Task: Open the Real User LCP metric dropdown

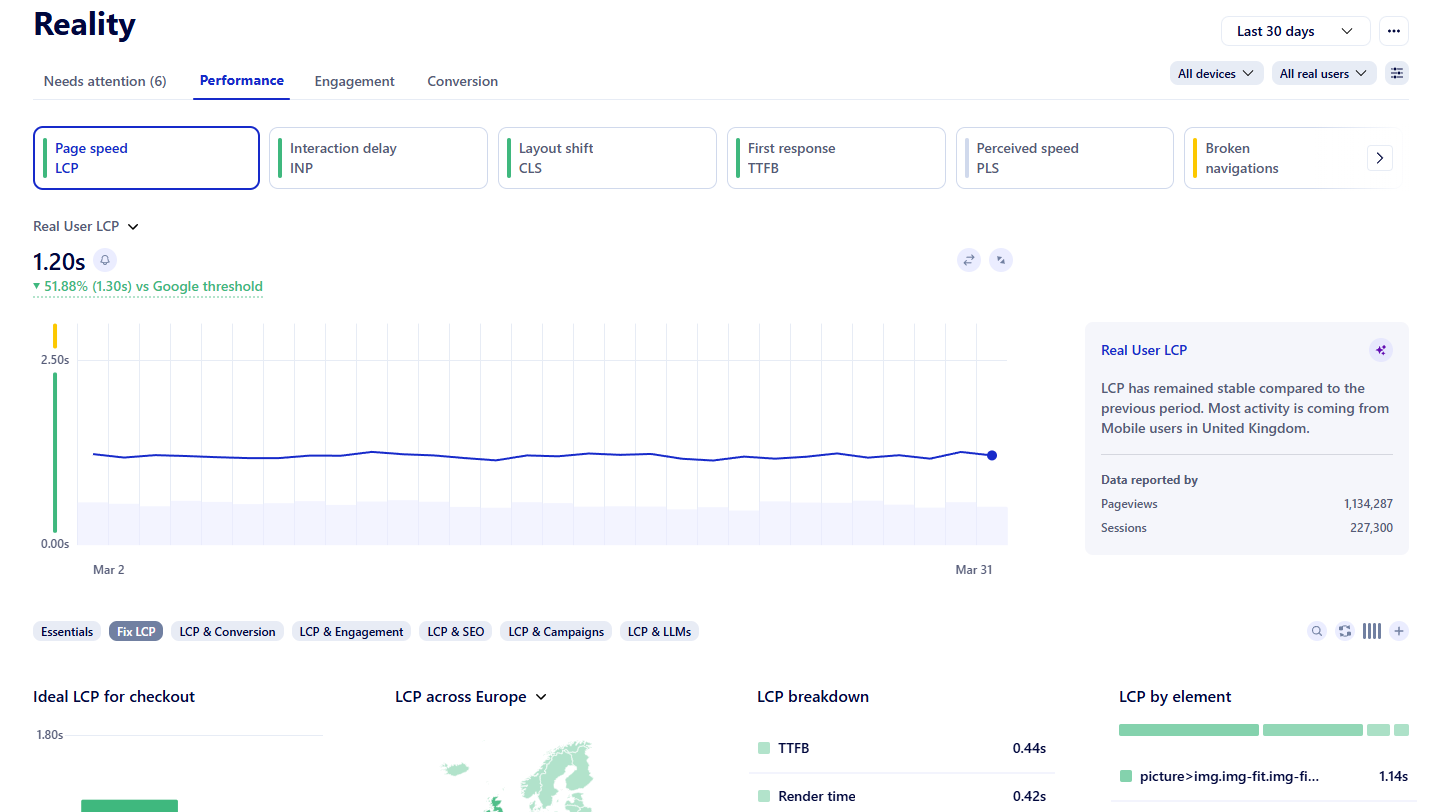Action: click(86, 226)
